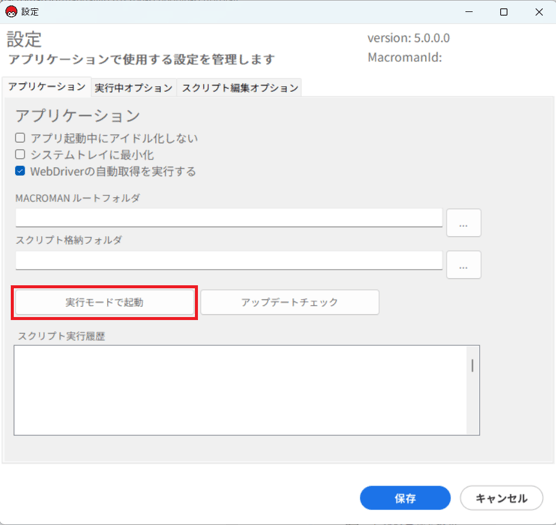The width and height of the screenshot is (556, 525).
Task: Click the MacromanId: label
Action: pyautogui.click(x=405, y=57)
